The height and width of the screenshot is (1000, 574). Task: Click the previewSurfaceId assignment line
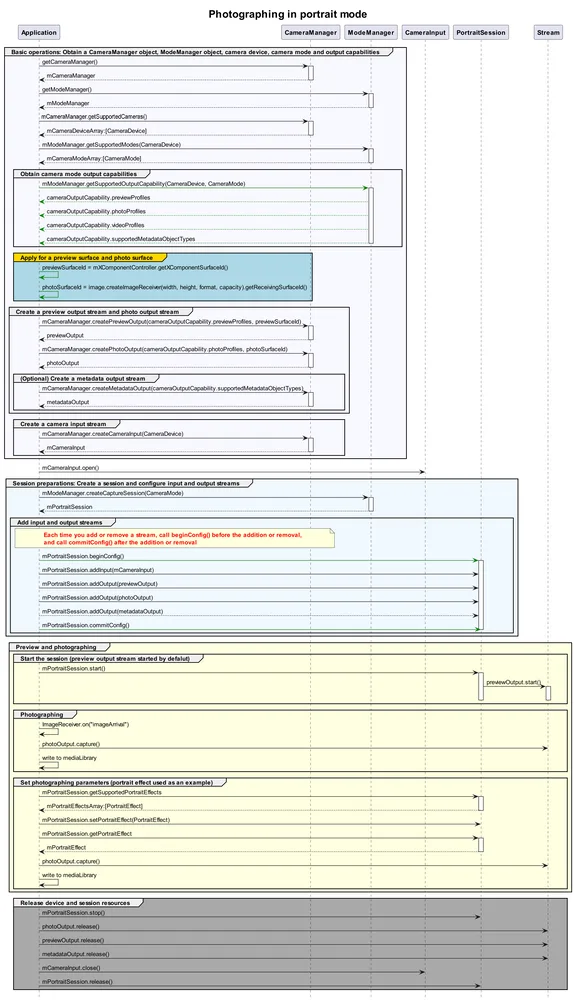click(135, 268)
